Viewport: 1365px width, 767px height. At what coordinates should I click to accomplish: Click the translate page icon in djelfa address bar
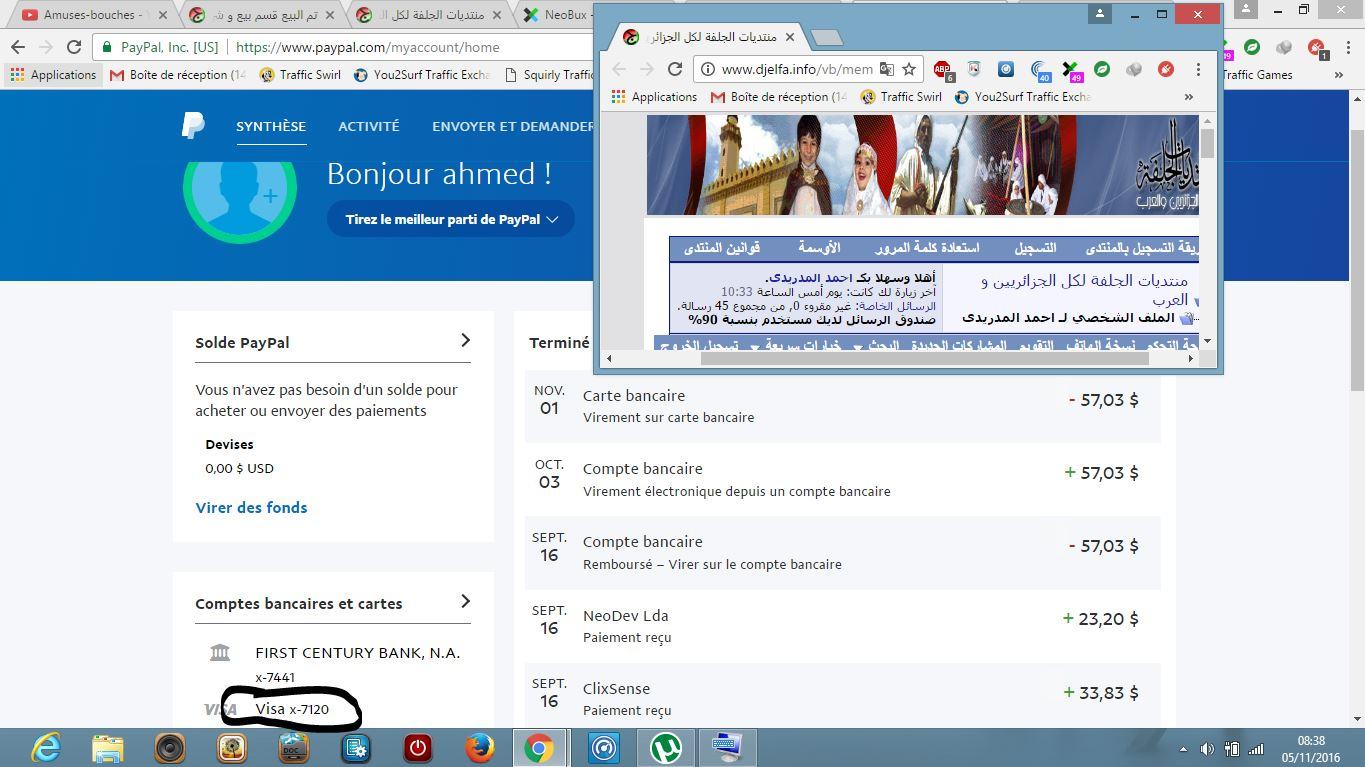point(887,69)
